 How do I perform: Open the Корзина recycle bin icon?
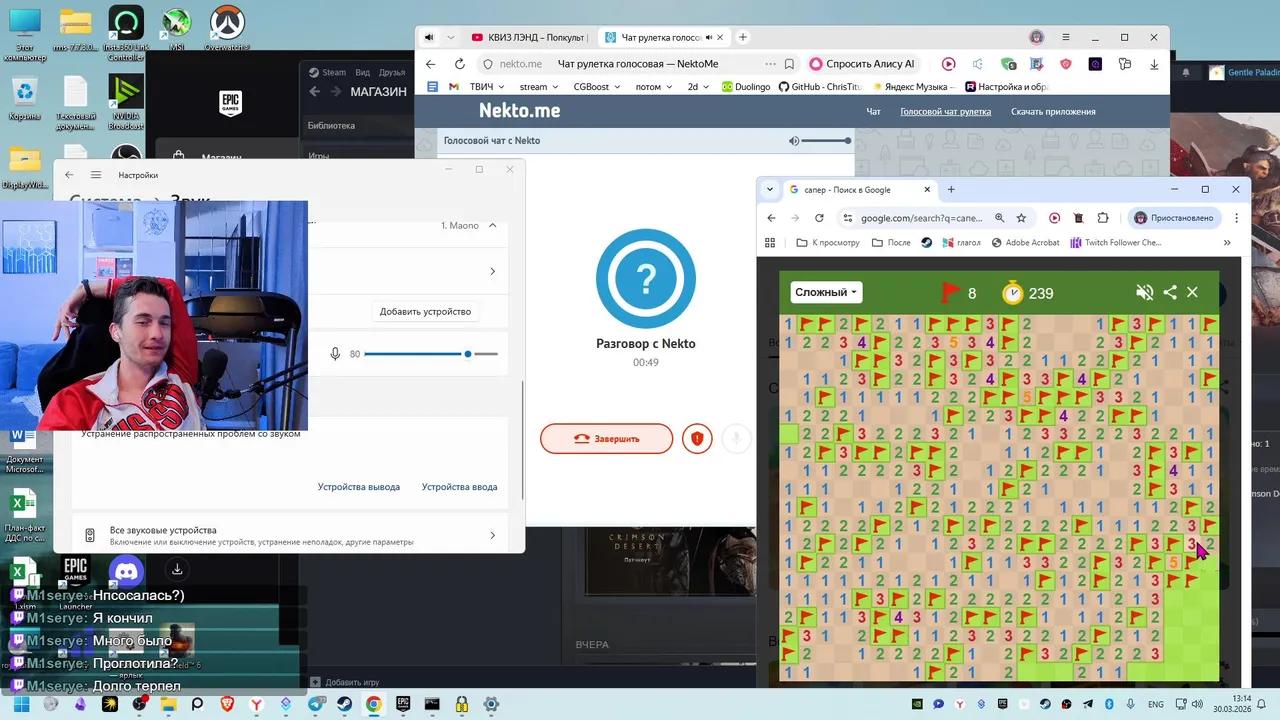(x=24, y=98)
